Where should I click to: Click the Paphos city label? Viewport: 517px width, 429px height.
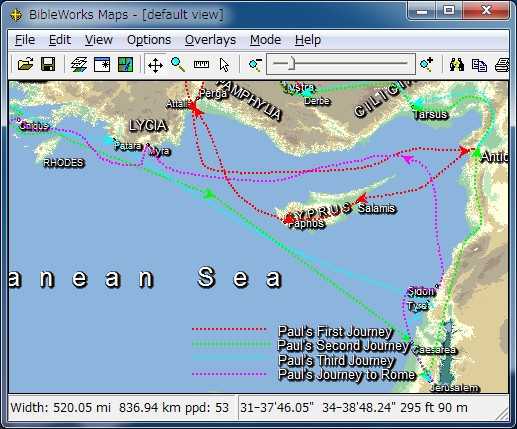[306, 223]
